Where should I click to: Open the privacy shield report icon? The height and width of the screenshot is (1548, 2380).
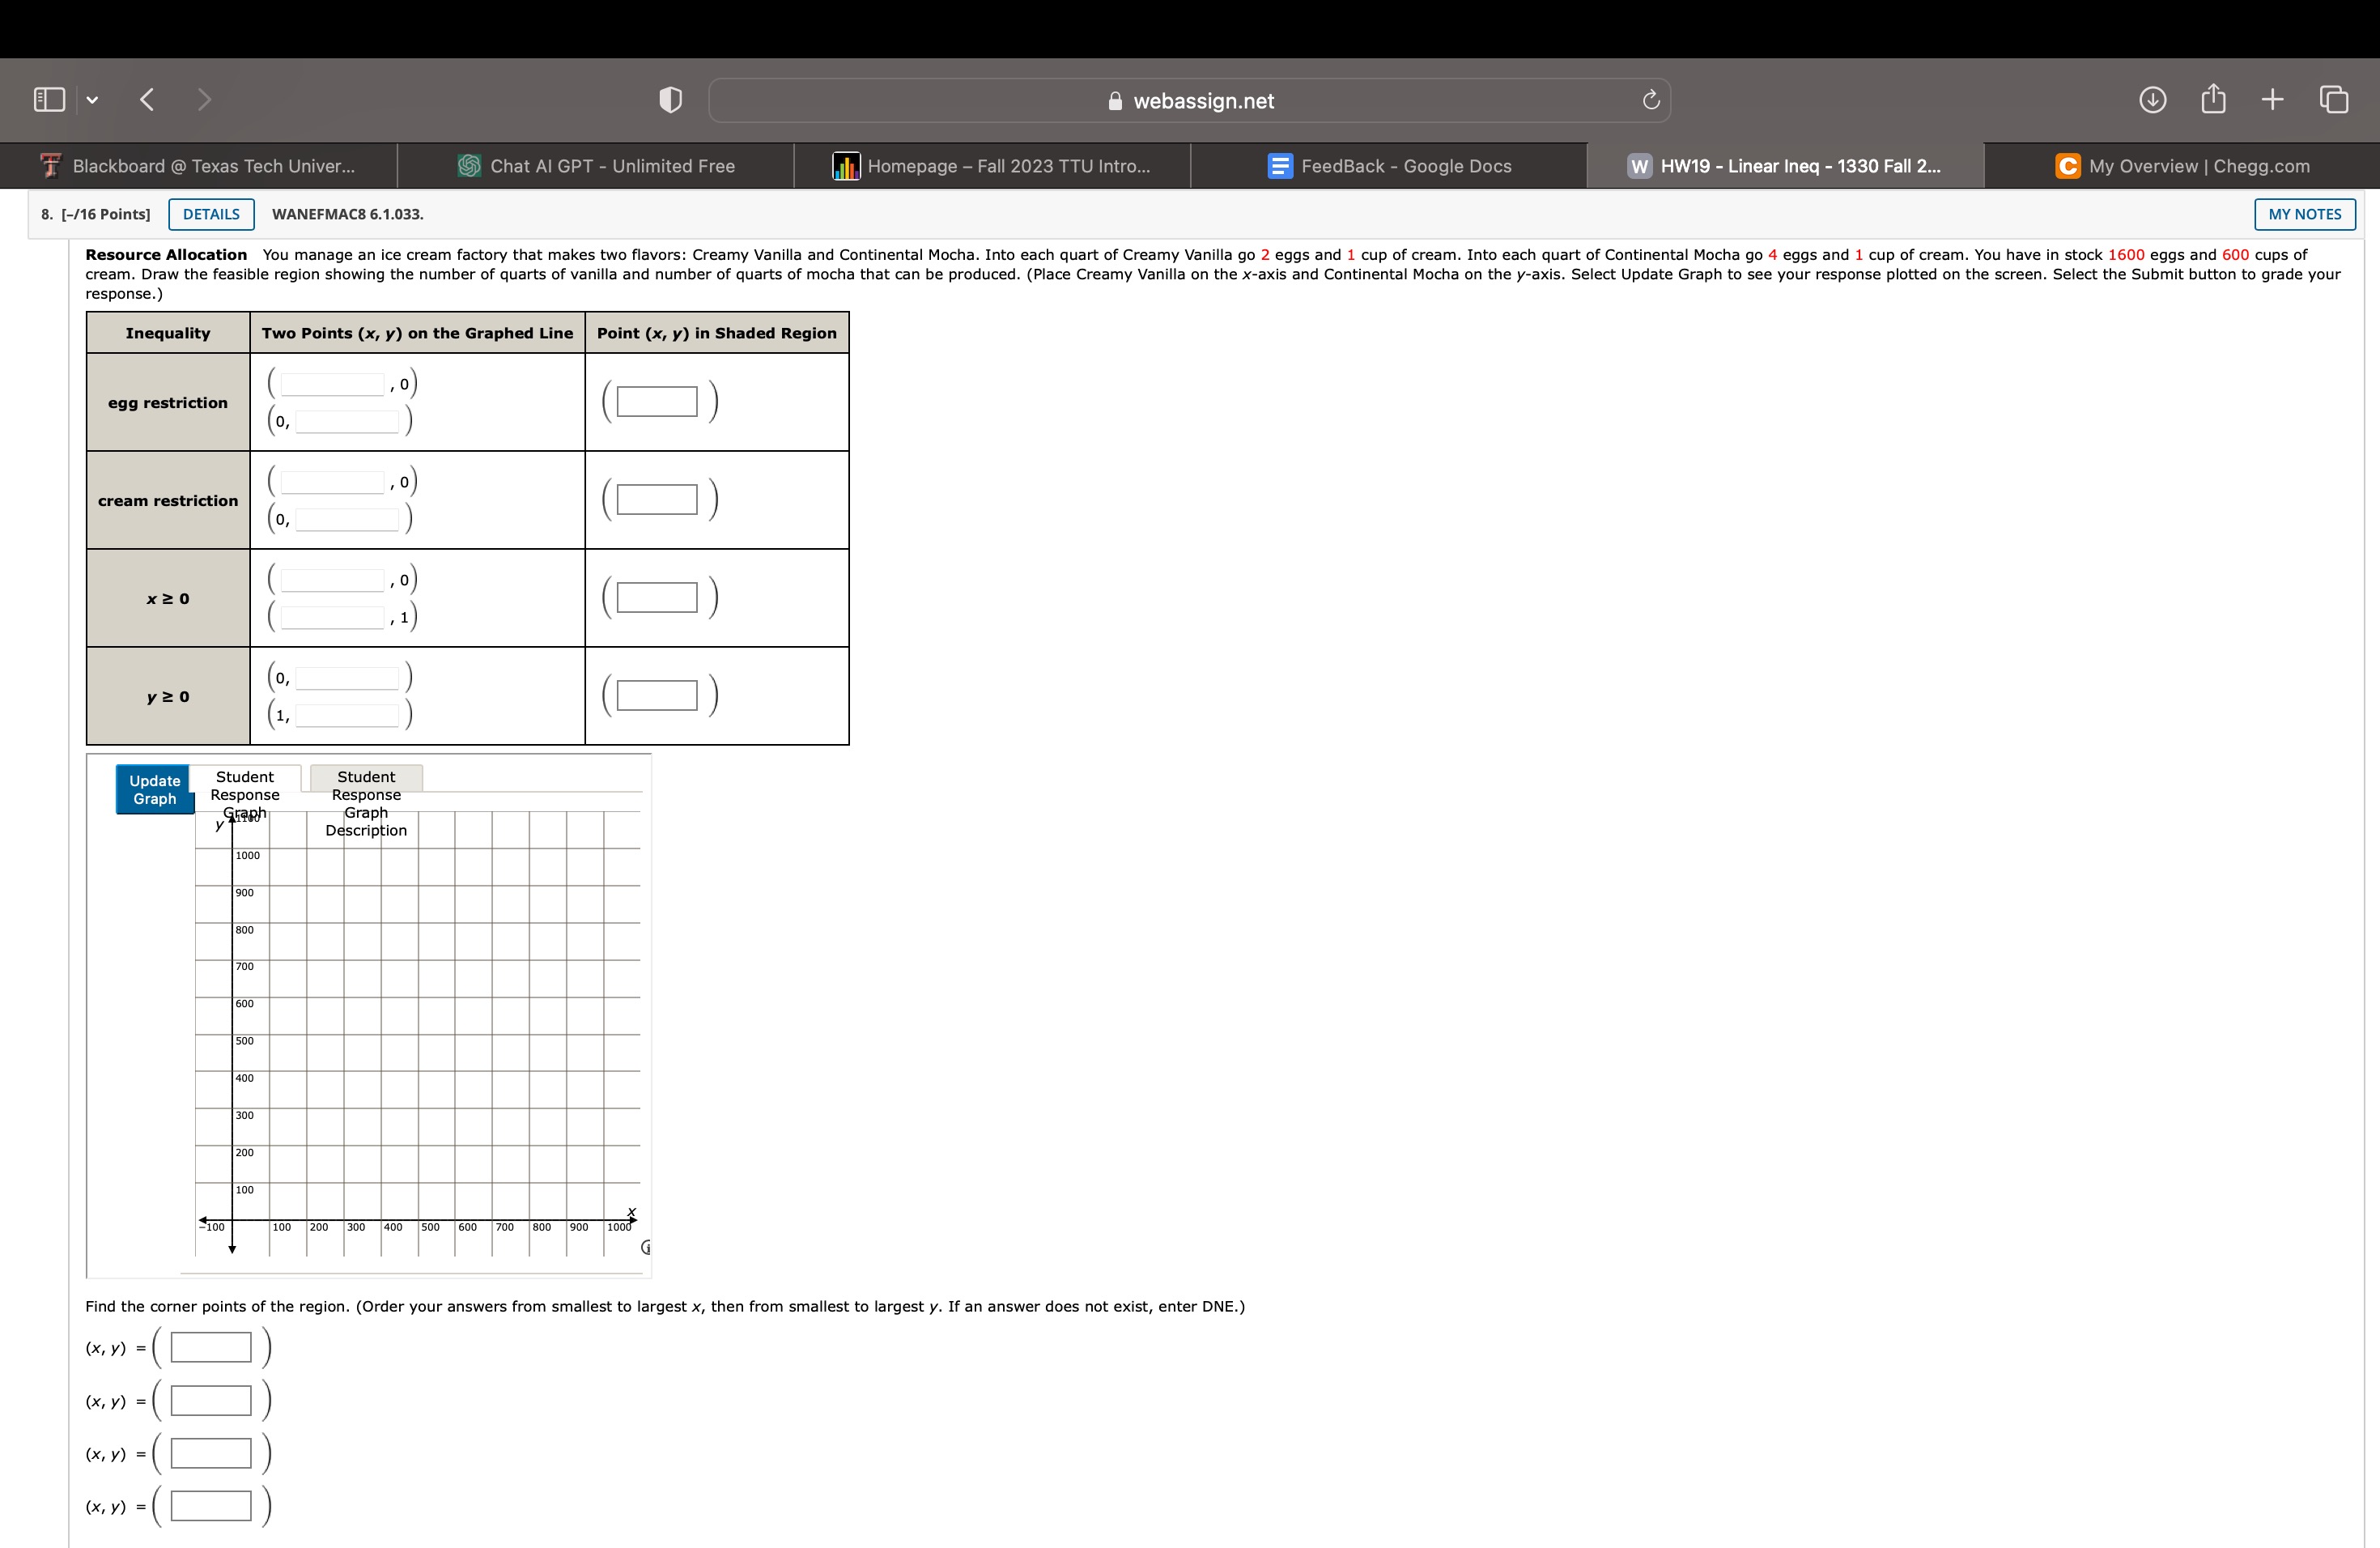click(670, 100)
